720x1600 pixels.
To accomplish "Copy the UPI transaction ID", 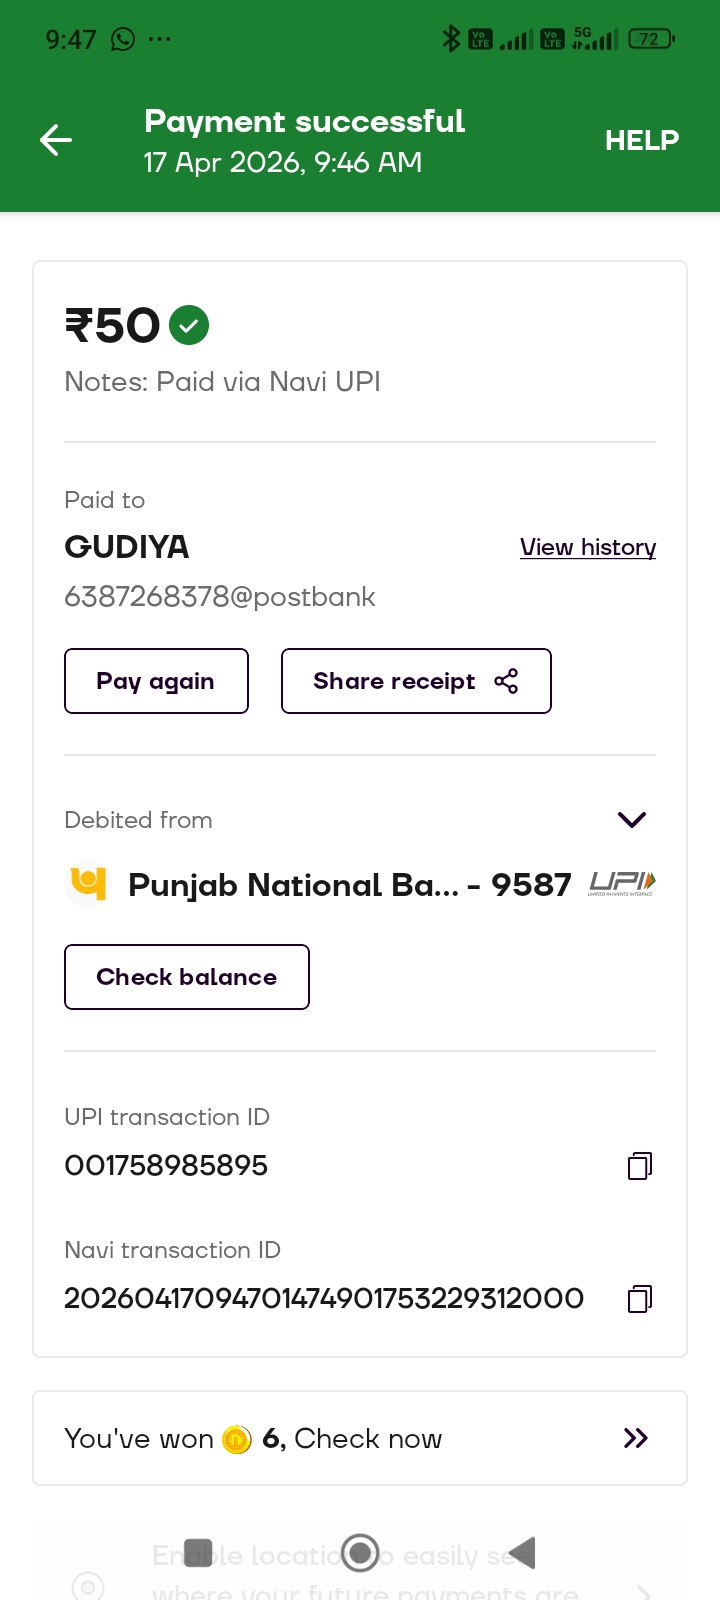I will 640,1166.
